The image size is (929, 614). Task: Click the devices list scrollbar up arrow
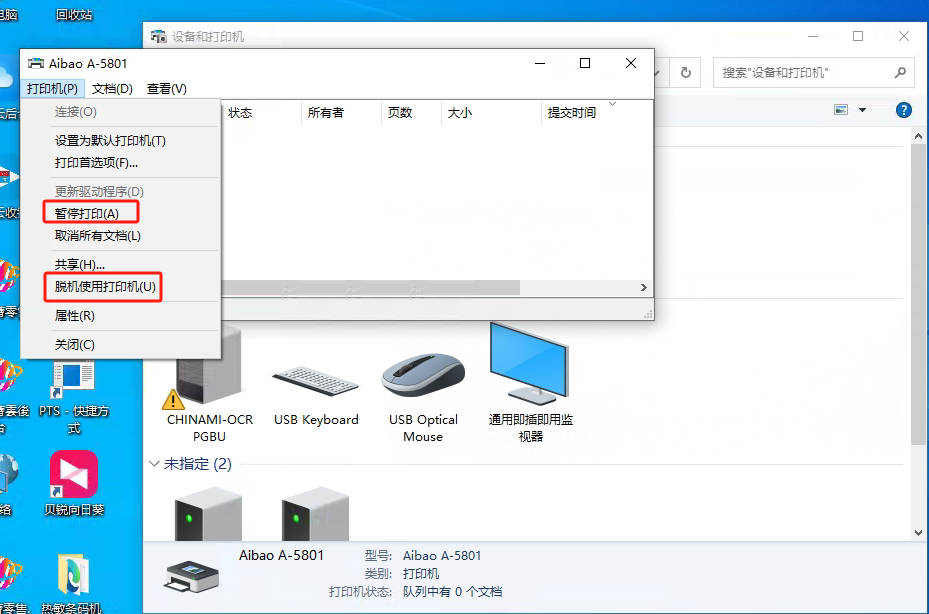(x=918, y=136)
